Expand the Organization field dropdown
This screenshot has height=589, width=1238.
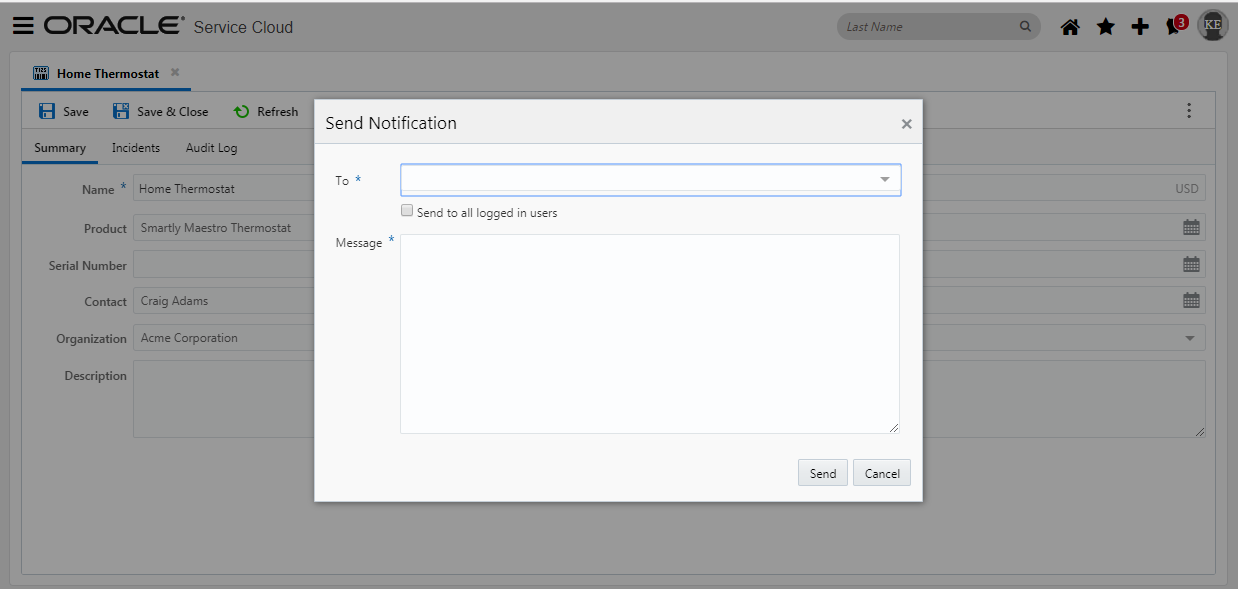(1191, 338)
